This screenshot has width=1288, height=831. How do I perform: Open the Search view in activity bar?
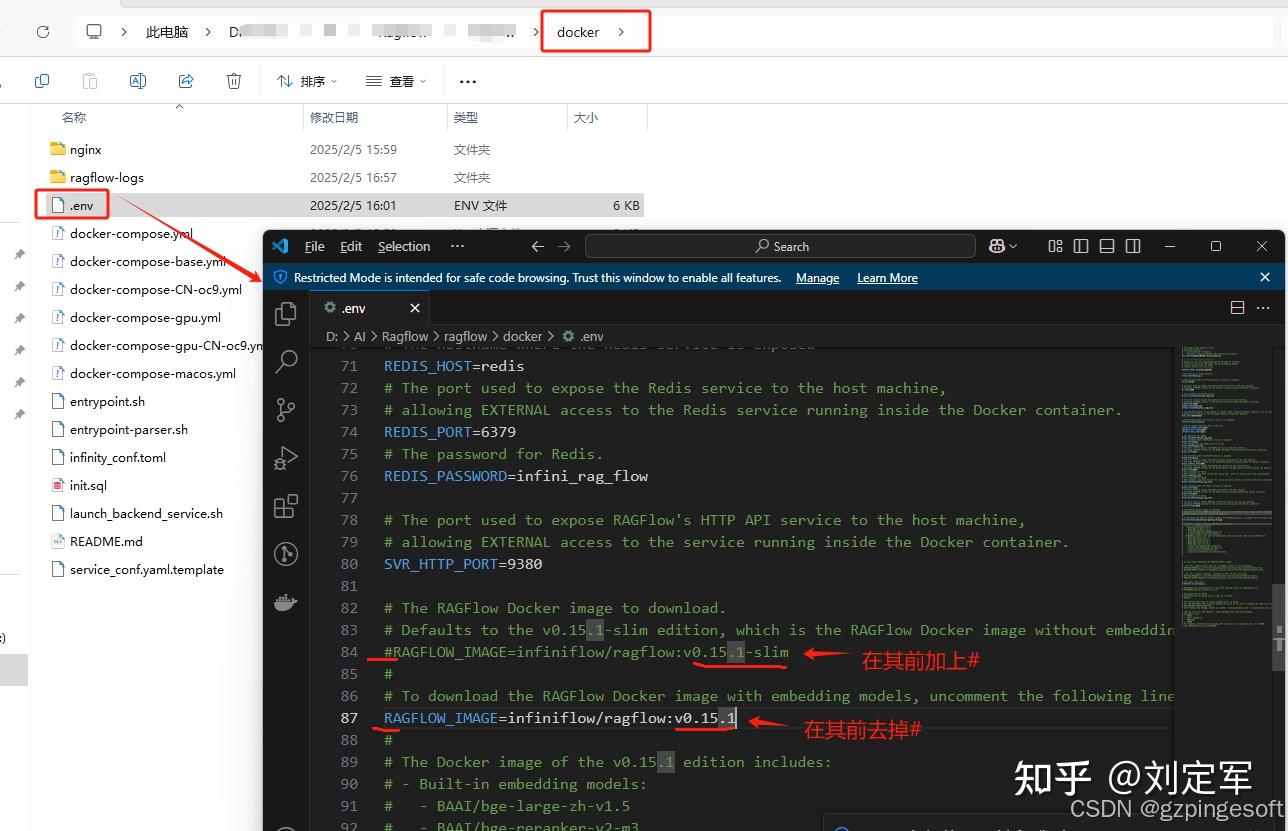pyautogui.click(x=286, y=361)
